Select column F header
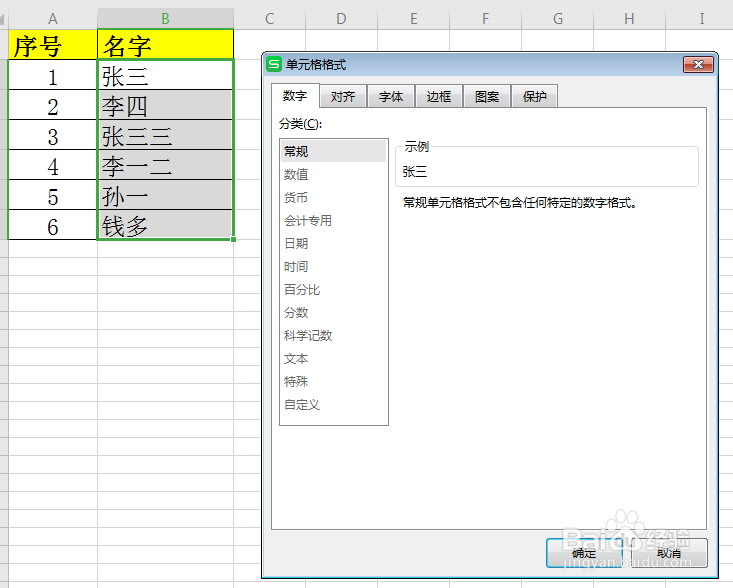This screenshot has width=733, height=588. 485,19
